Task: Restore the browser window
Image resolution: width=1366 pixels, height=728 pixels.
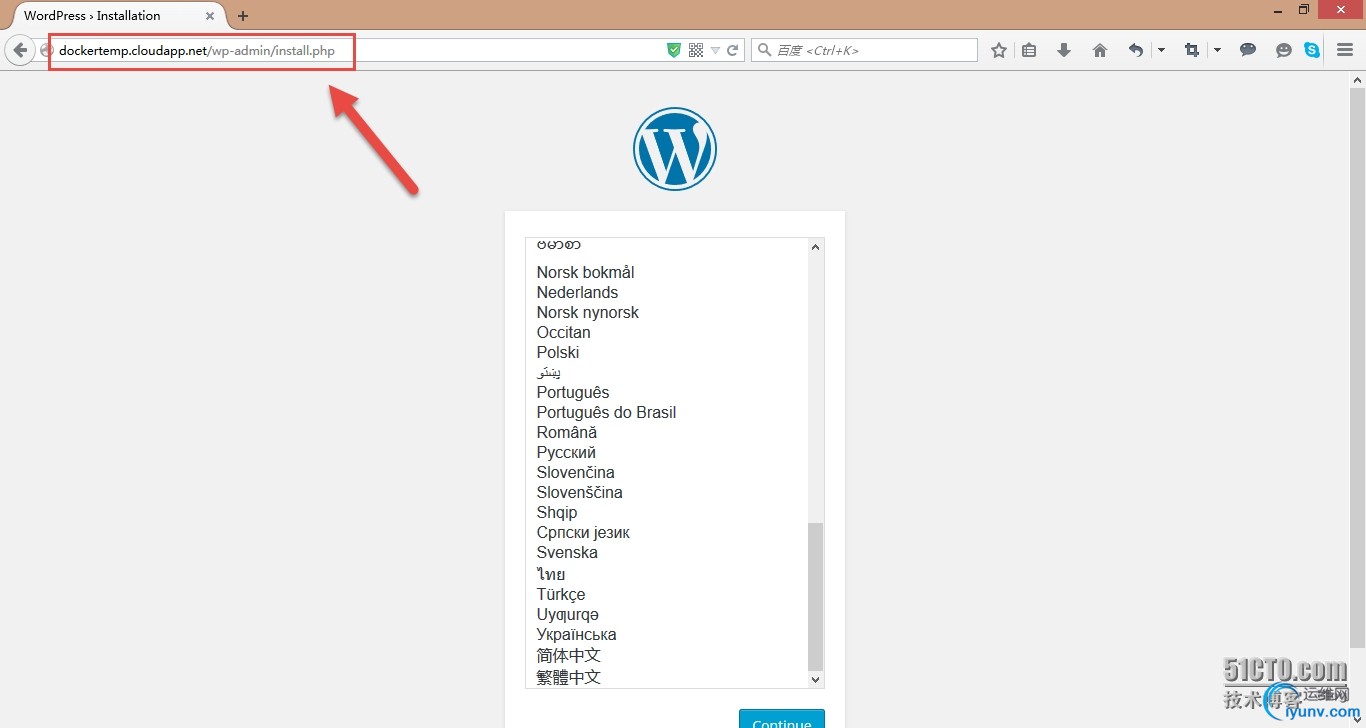Action: click(1303, 9)
